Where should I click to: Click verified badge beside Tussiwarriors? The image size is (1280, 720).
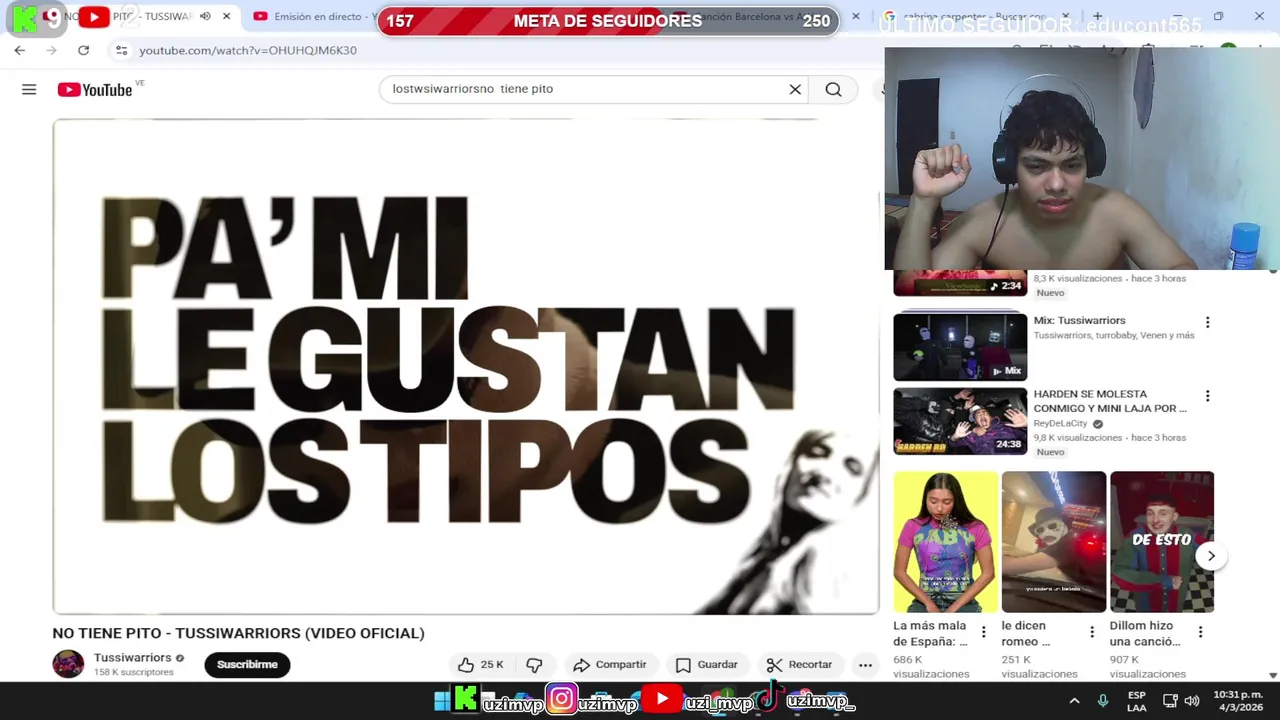click(x=180, y=658)
